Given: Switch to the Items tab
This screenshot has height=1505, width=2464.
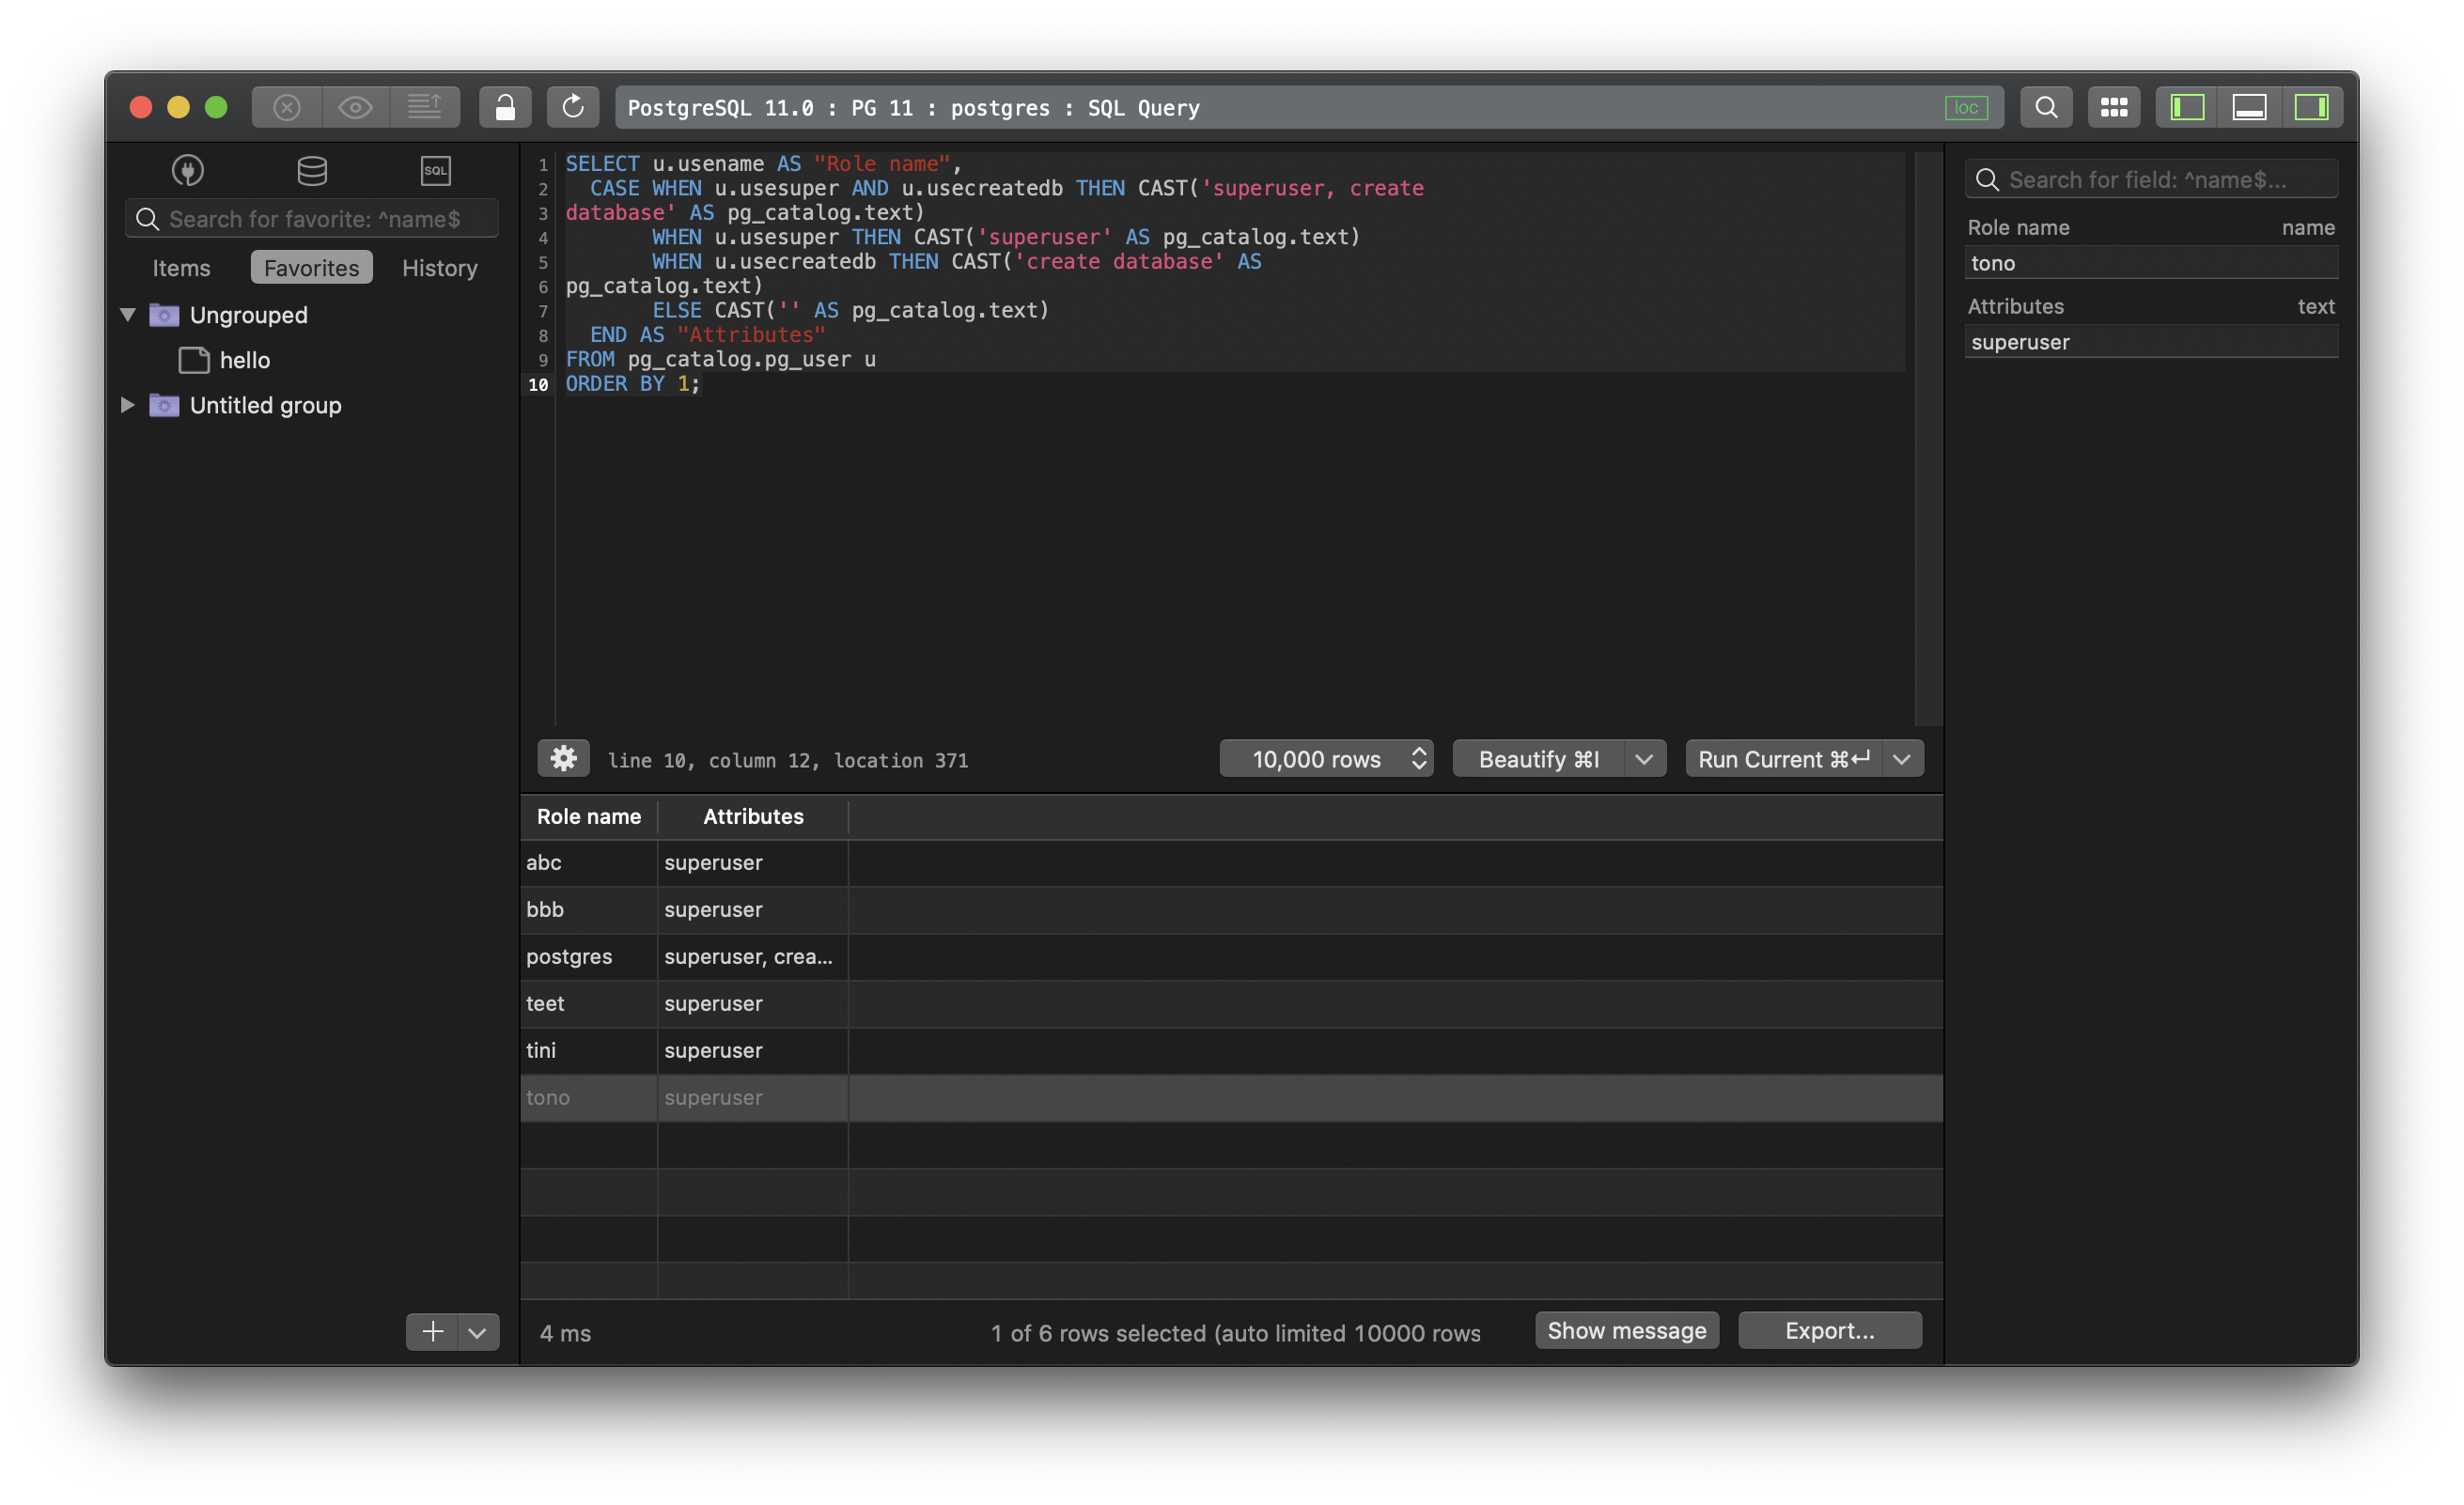Looking at the screenshot, I should point(181,267).
